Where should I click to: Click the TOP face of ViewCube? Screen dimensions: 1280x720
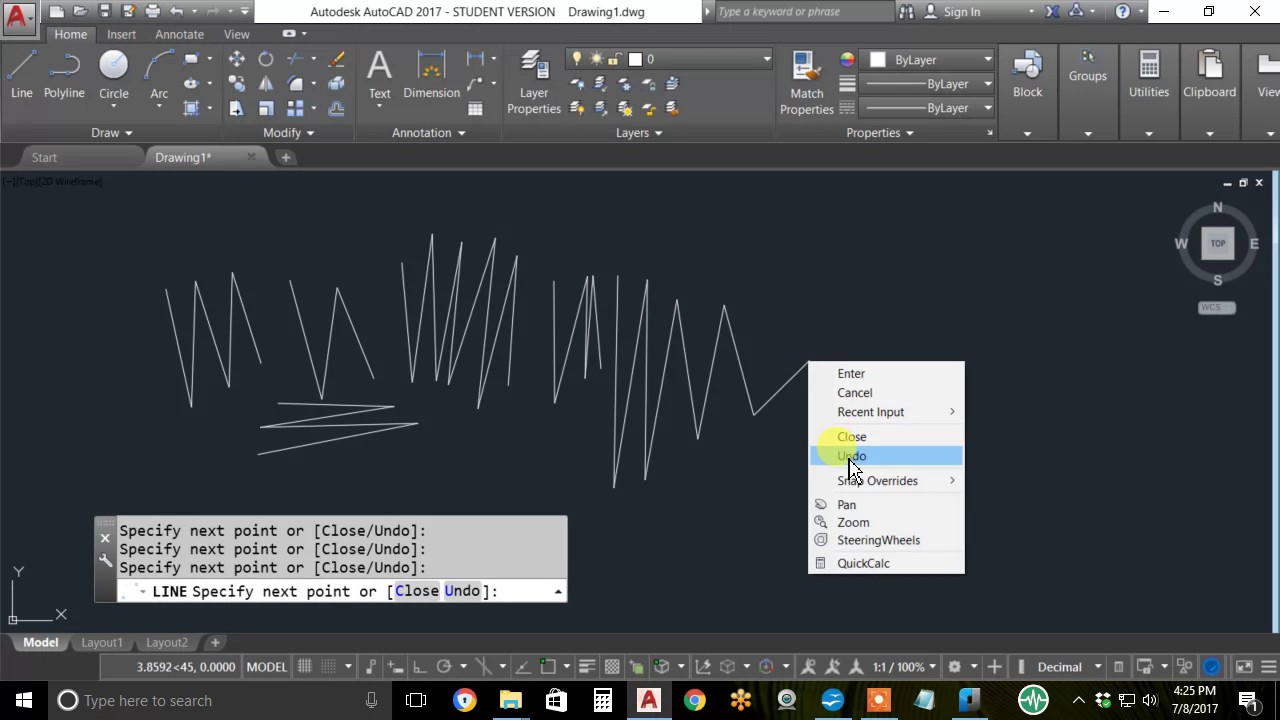click(1217, 243)
